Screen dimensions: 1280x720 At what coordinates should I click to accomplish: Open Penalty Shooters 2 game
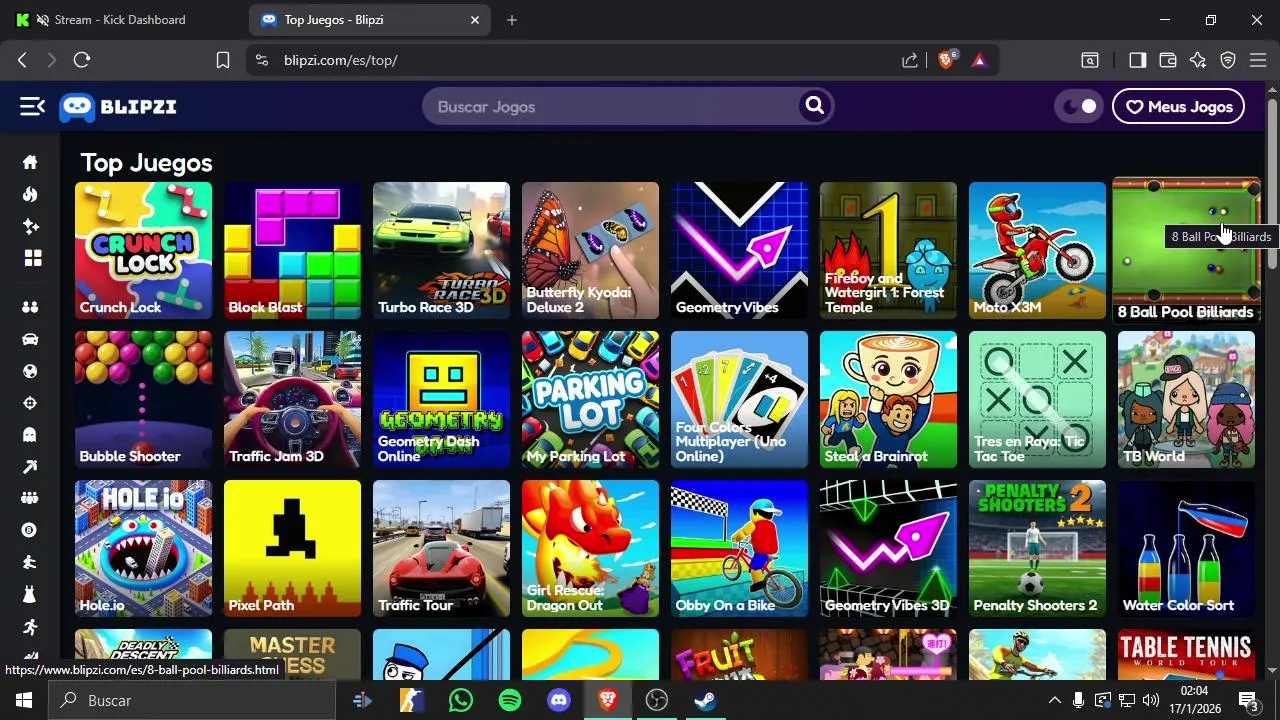[1037, 548]
